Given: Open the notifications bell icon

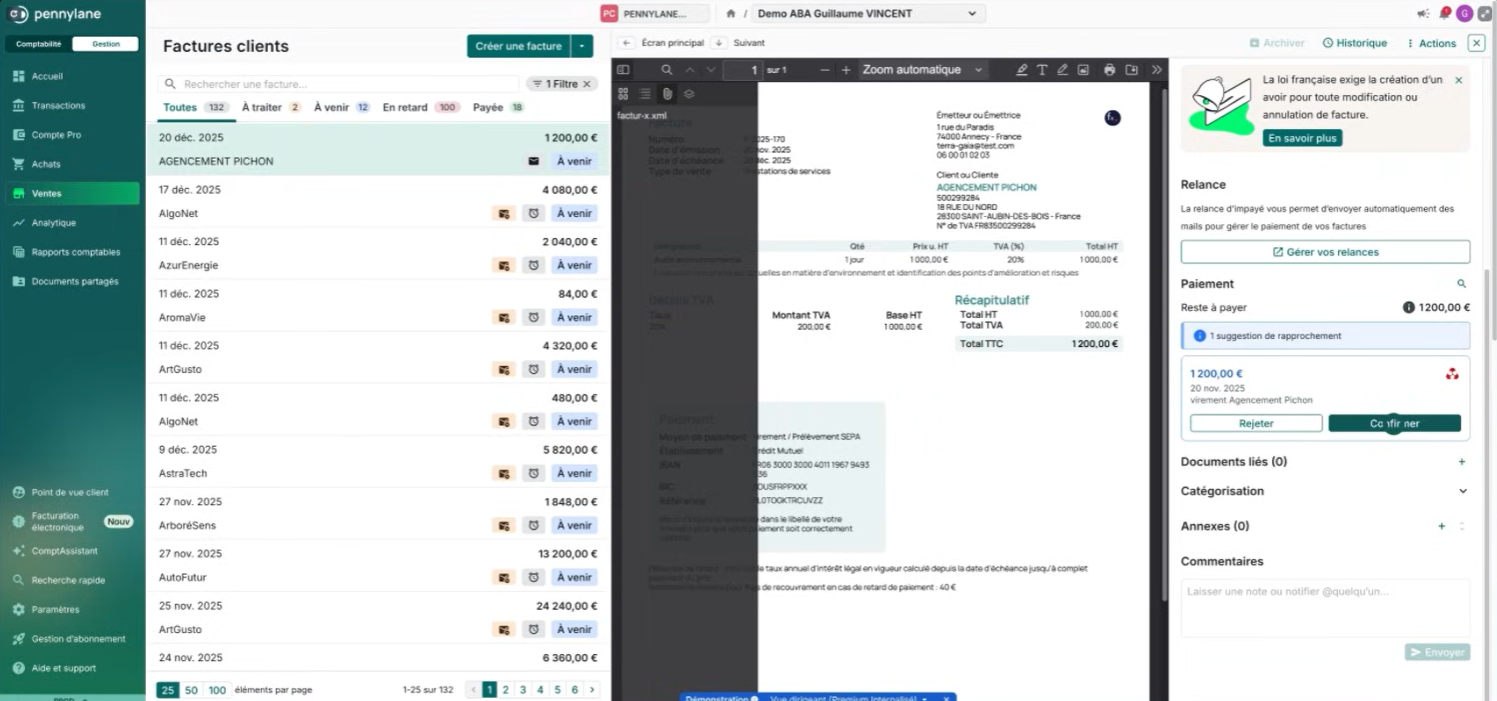Looking at the screenshot, I should 1444,14.
